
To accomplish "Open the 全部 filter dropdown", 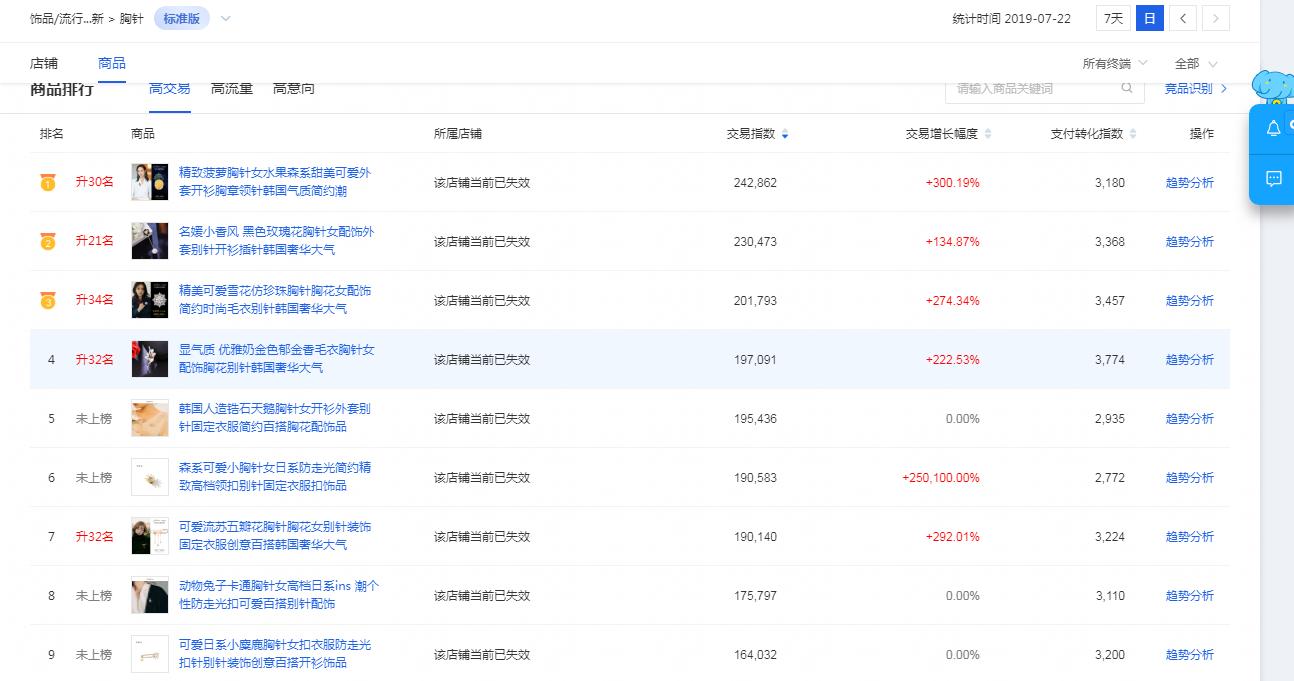I will (x=1193, y=61).
